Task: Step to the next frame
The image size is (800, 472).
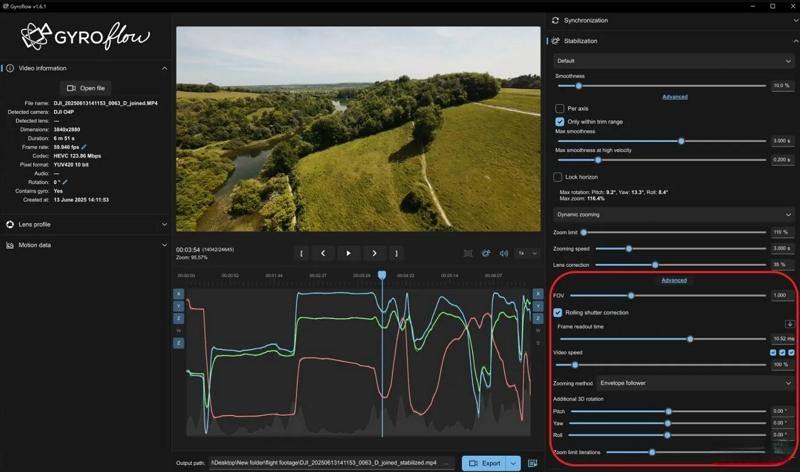Action: (374, 253)
